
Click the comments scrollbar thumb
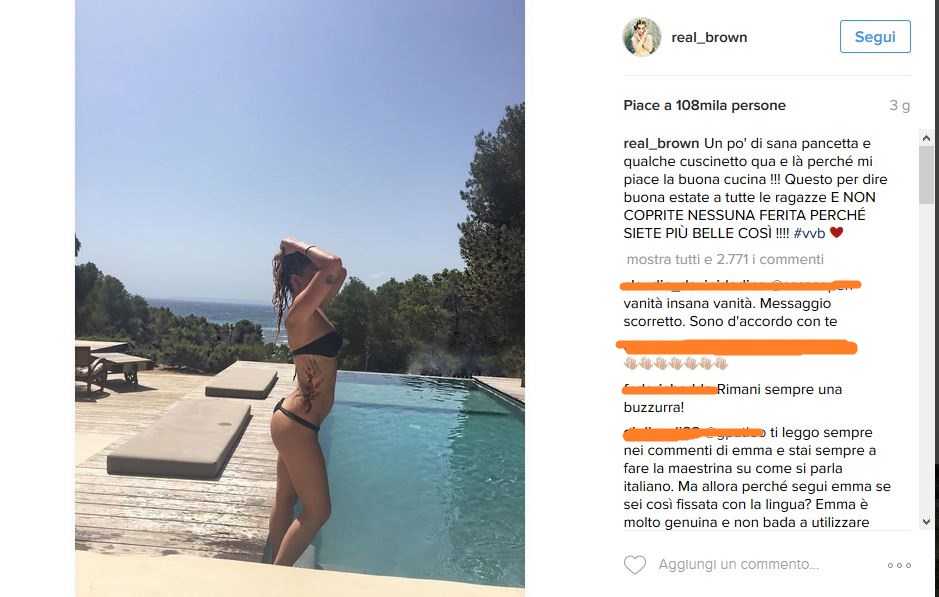pos(926,174)
